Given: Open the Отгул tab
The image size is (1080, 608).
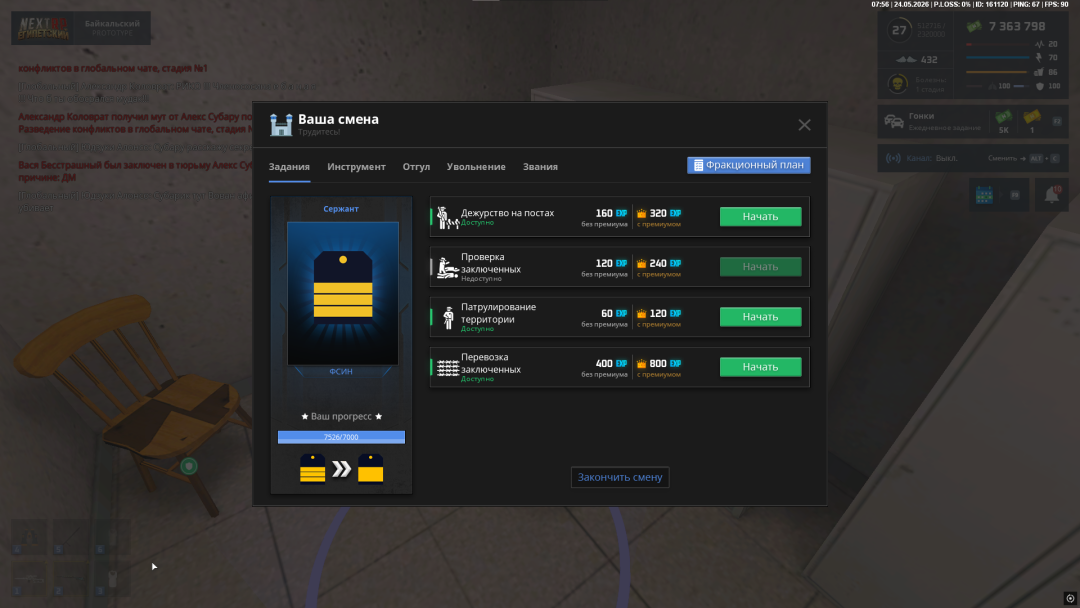Looking at the screenshot, I should (416, 167).
